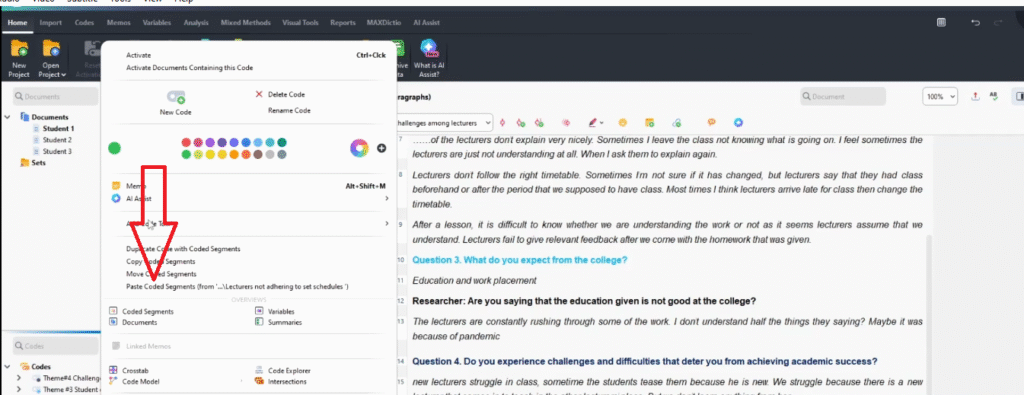Open the MAXDictio ribbon tab
This screenshot has width=1024, height=395.
pos(384,23)
